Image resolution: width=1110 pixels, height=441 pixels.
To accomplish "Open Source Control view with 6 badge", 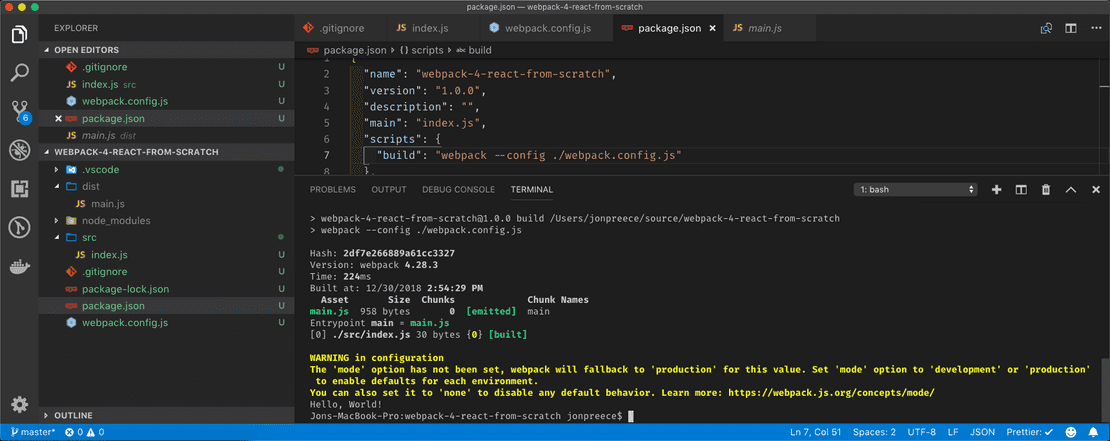I will pyautogui.click(x=19, y=111).
